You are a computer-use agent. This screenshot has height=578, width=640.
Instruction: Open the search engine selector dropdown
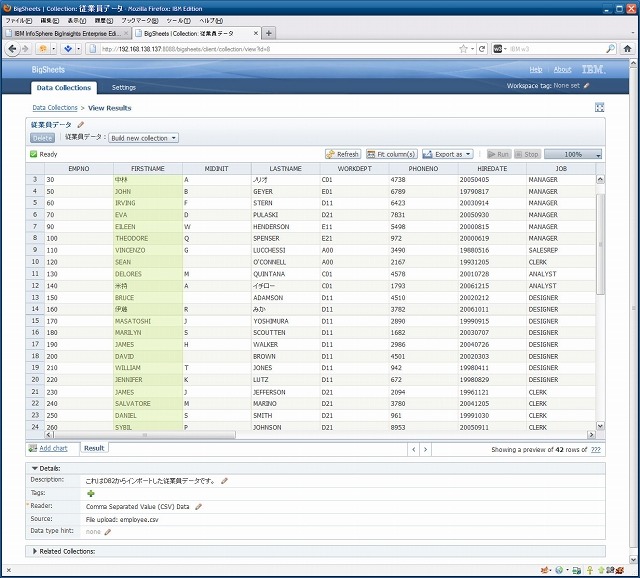tap(500, 49)
